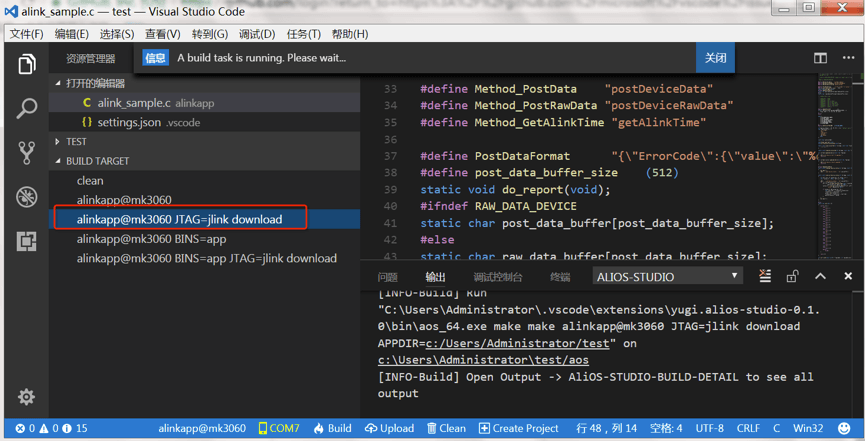Click alinkapp@mk3060 target in status bar
The width and height of the screenshot is (865, 441).
202,428
